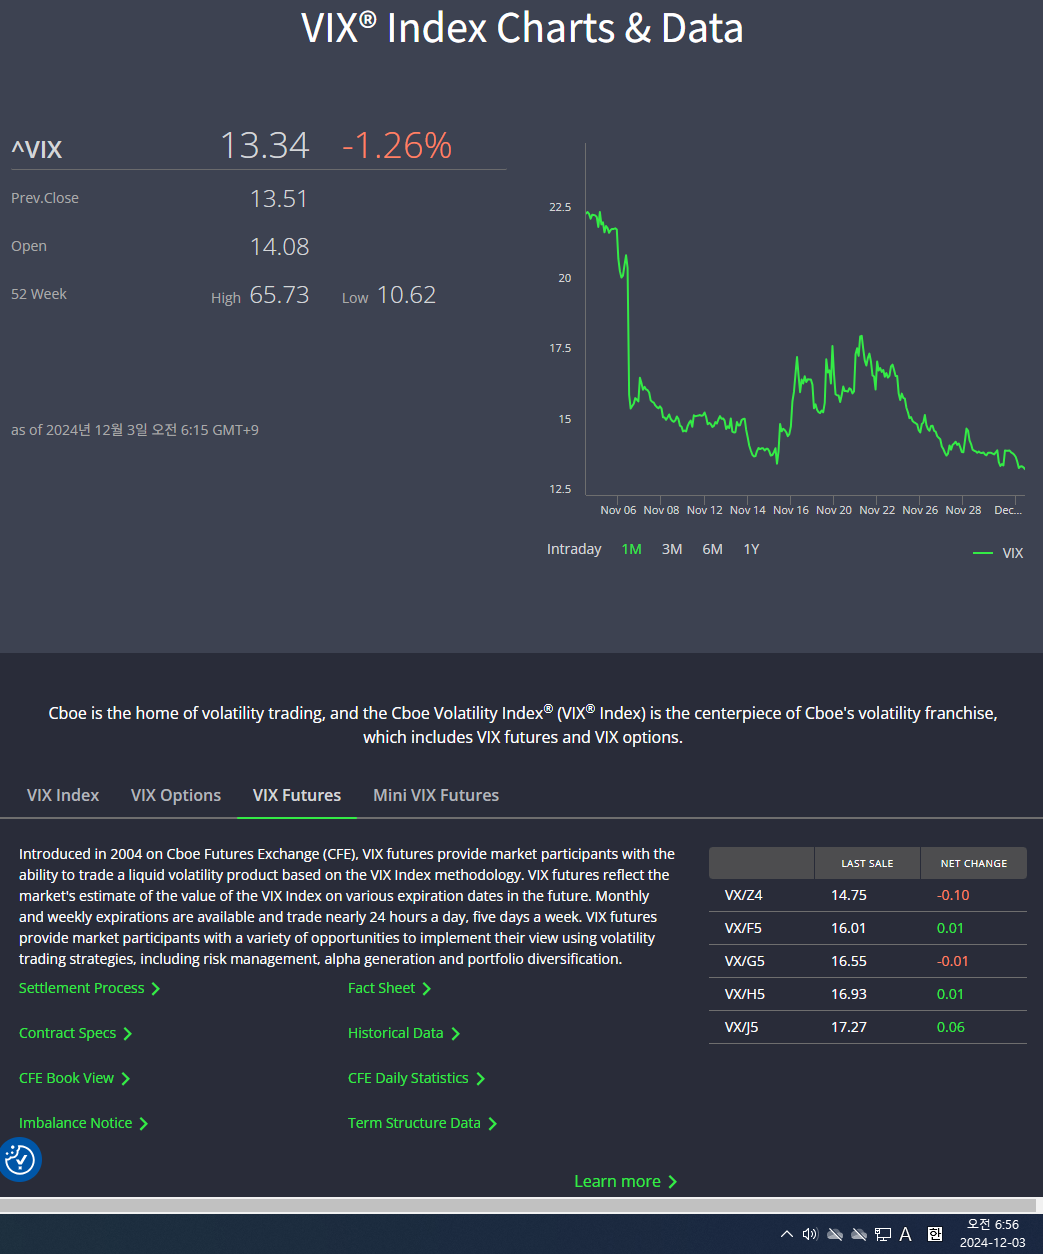This screenshot has width=1043, height=1254.
Task: Open the CFE Book View link
Action: (75, 1078)
